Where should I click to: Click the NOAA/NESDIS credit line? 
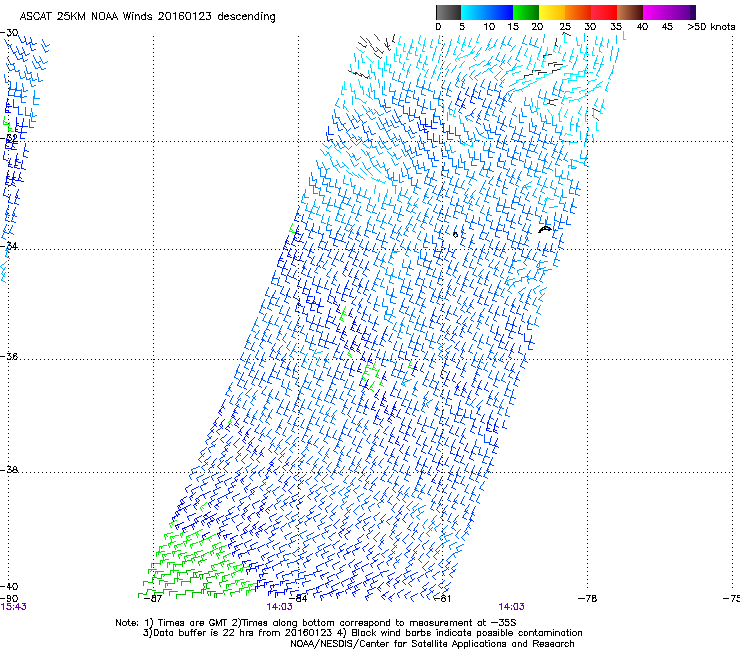point(432,644)
